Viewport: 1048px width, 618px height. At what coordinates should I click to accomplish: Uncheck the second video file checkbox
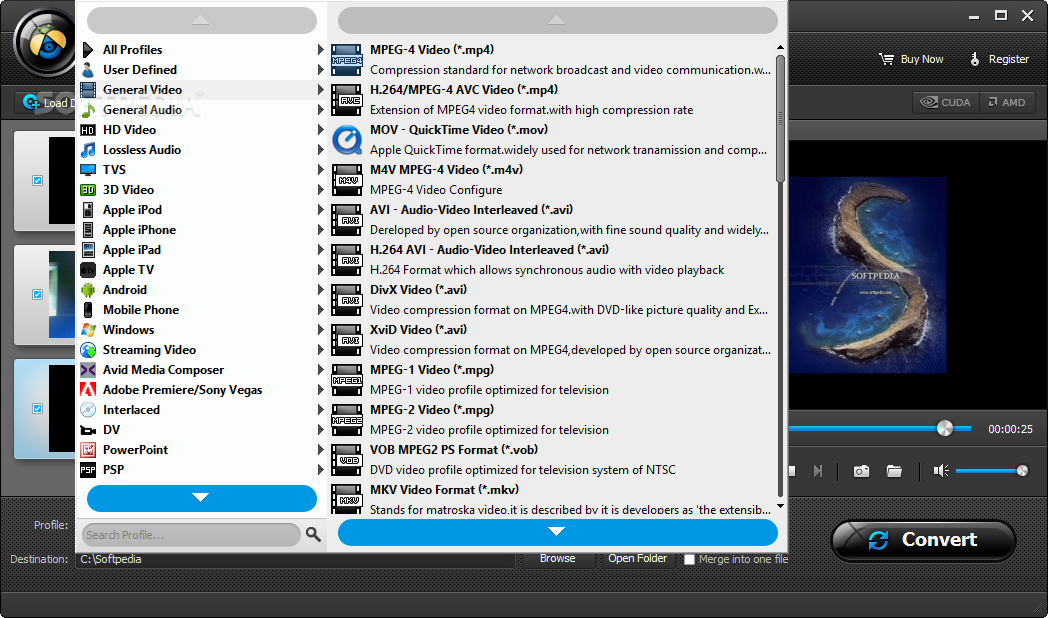point(37,295)
